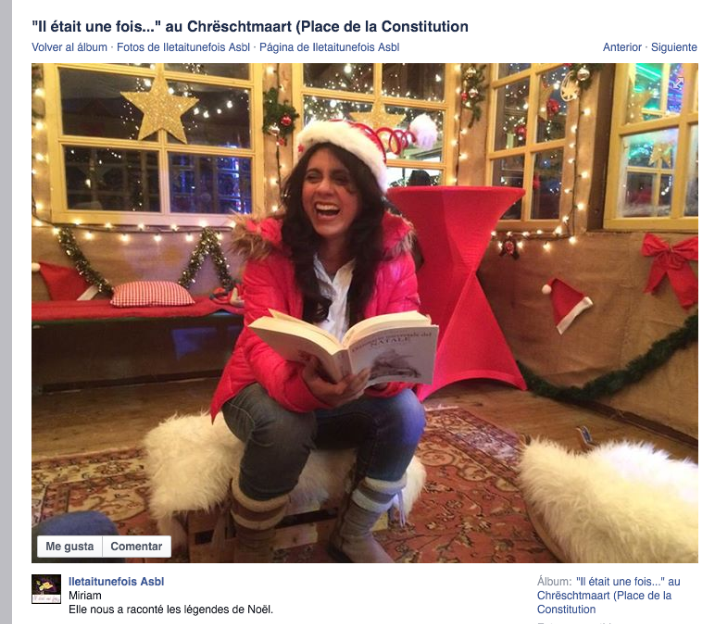Go to the Siguiente photo
The width and height of the screenshot is (701, 624).
[674, 47]
